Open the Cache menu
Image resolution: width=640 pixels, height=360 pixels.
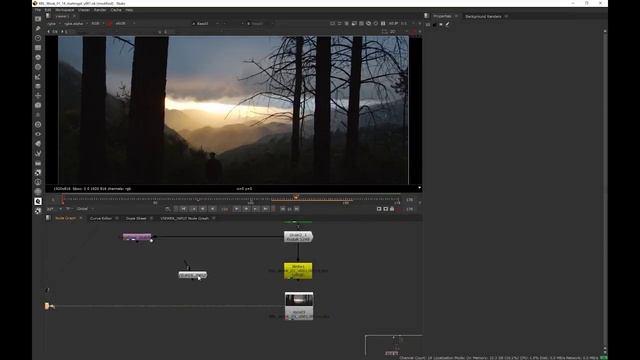(116, 10)
